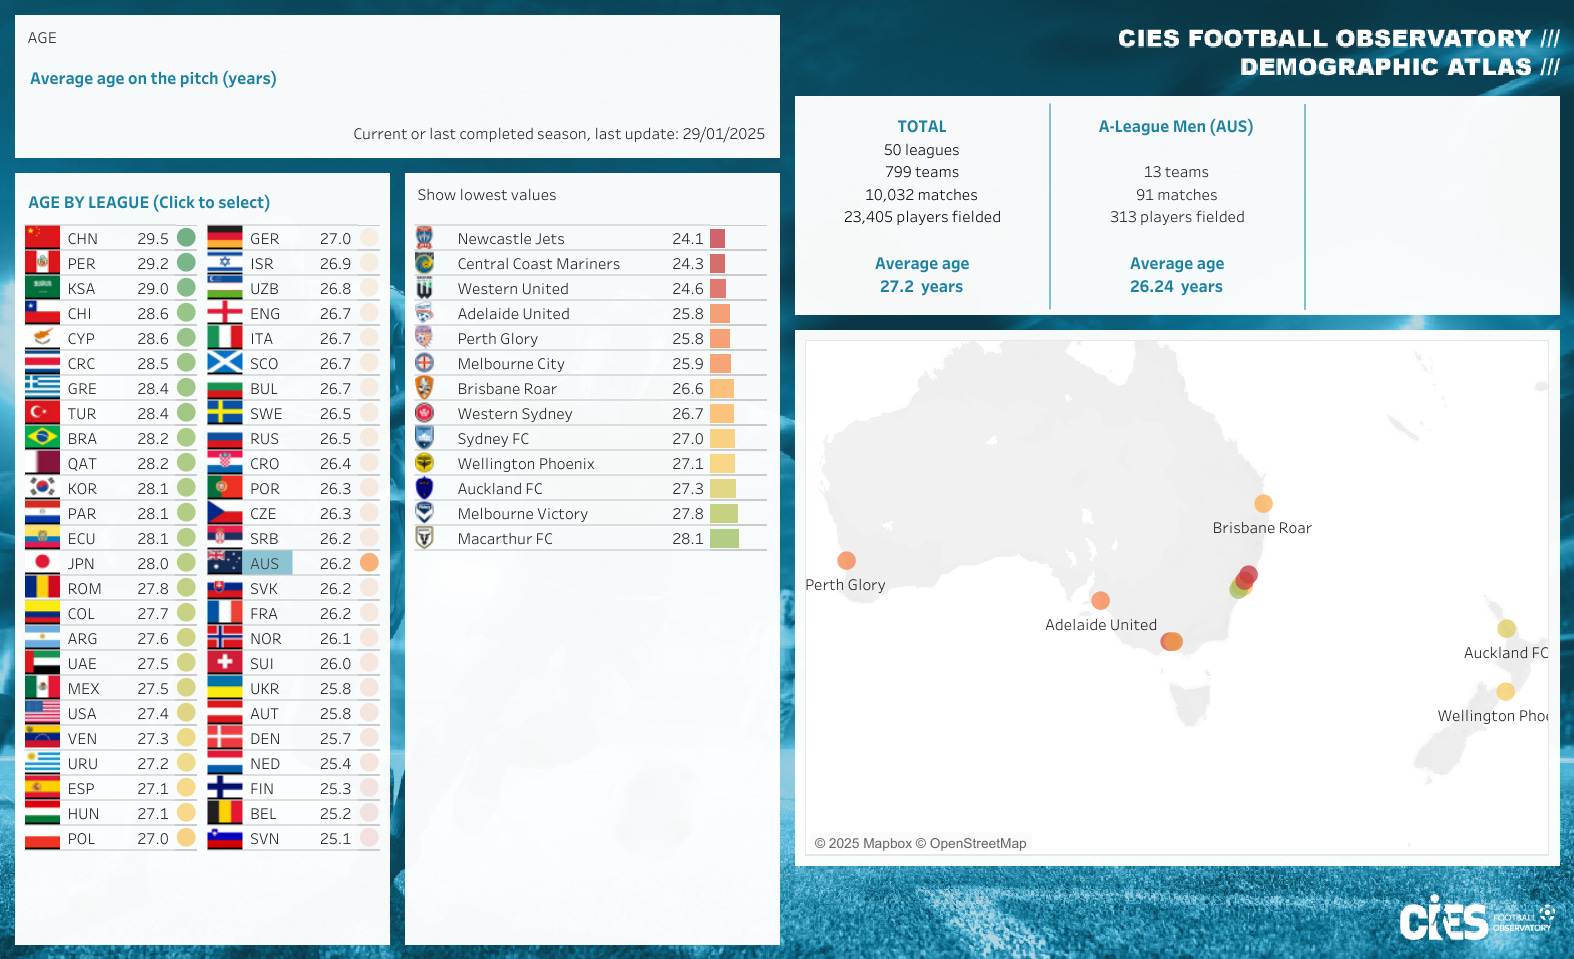Click the POL yellow age dot
The height and width of the screenshot is (959, 1574).
coord(186,837)
